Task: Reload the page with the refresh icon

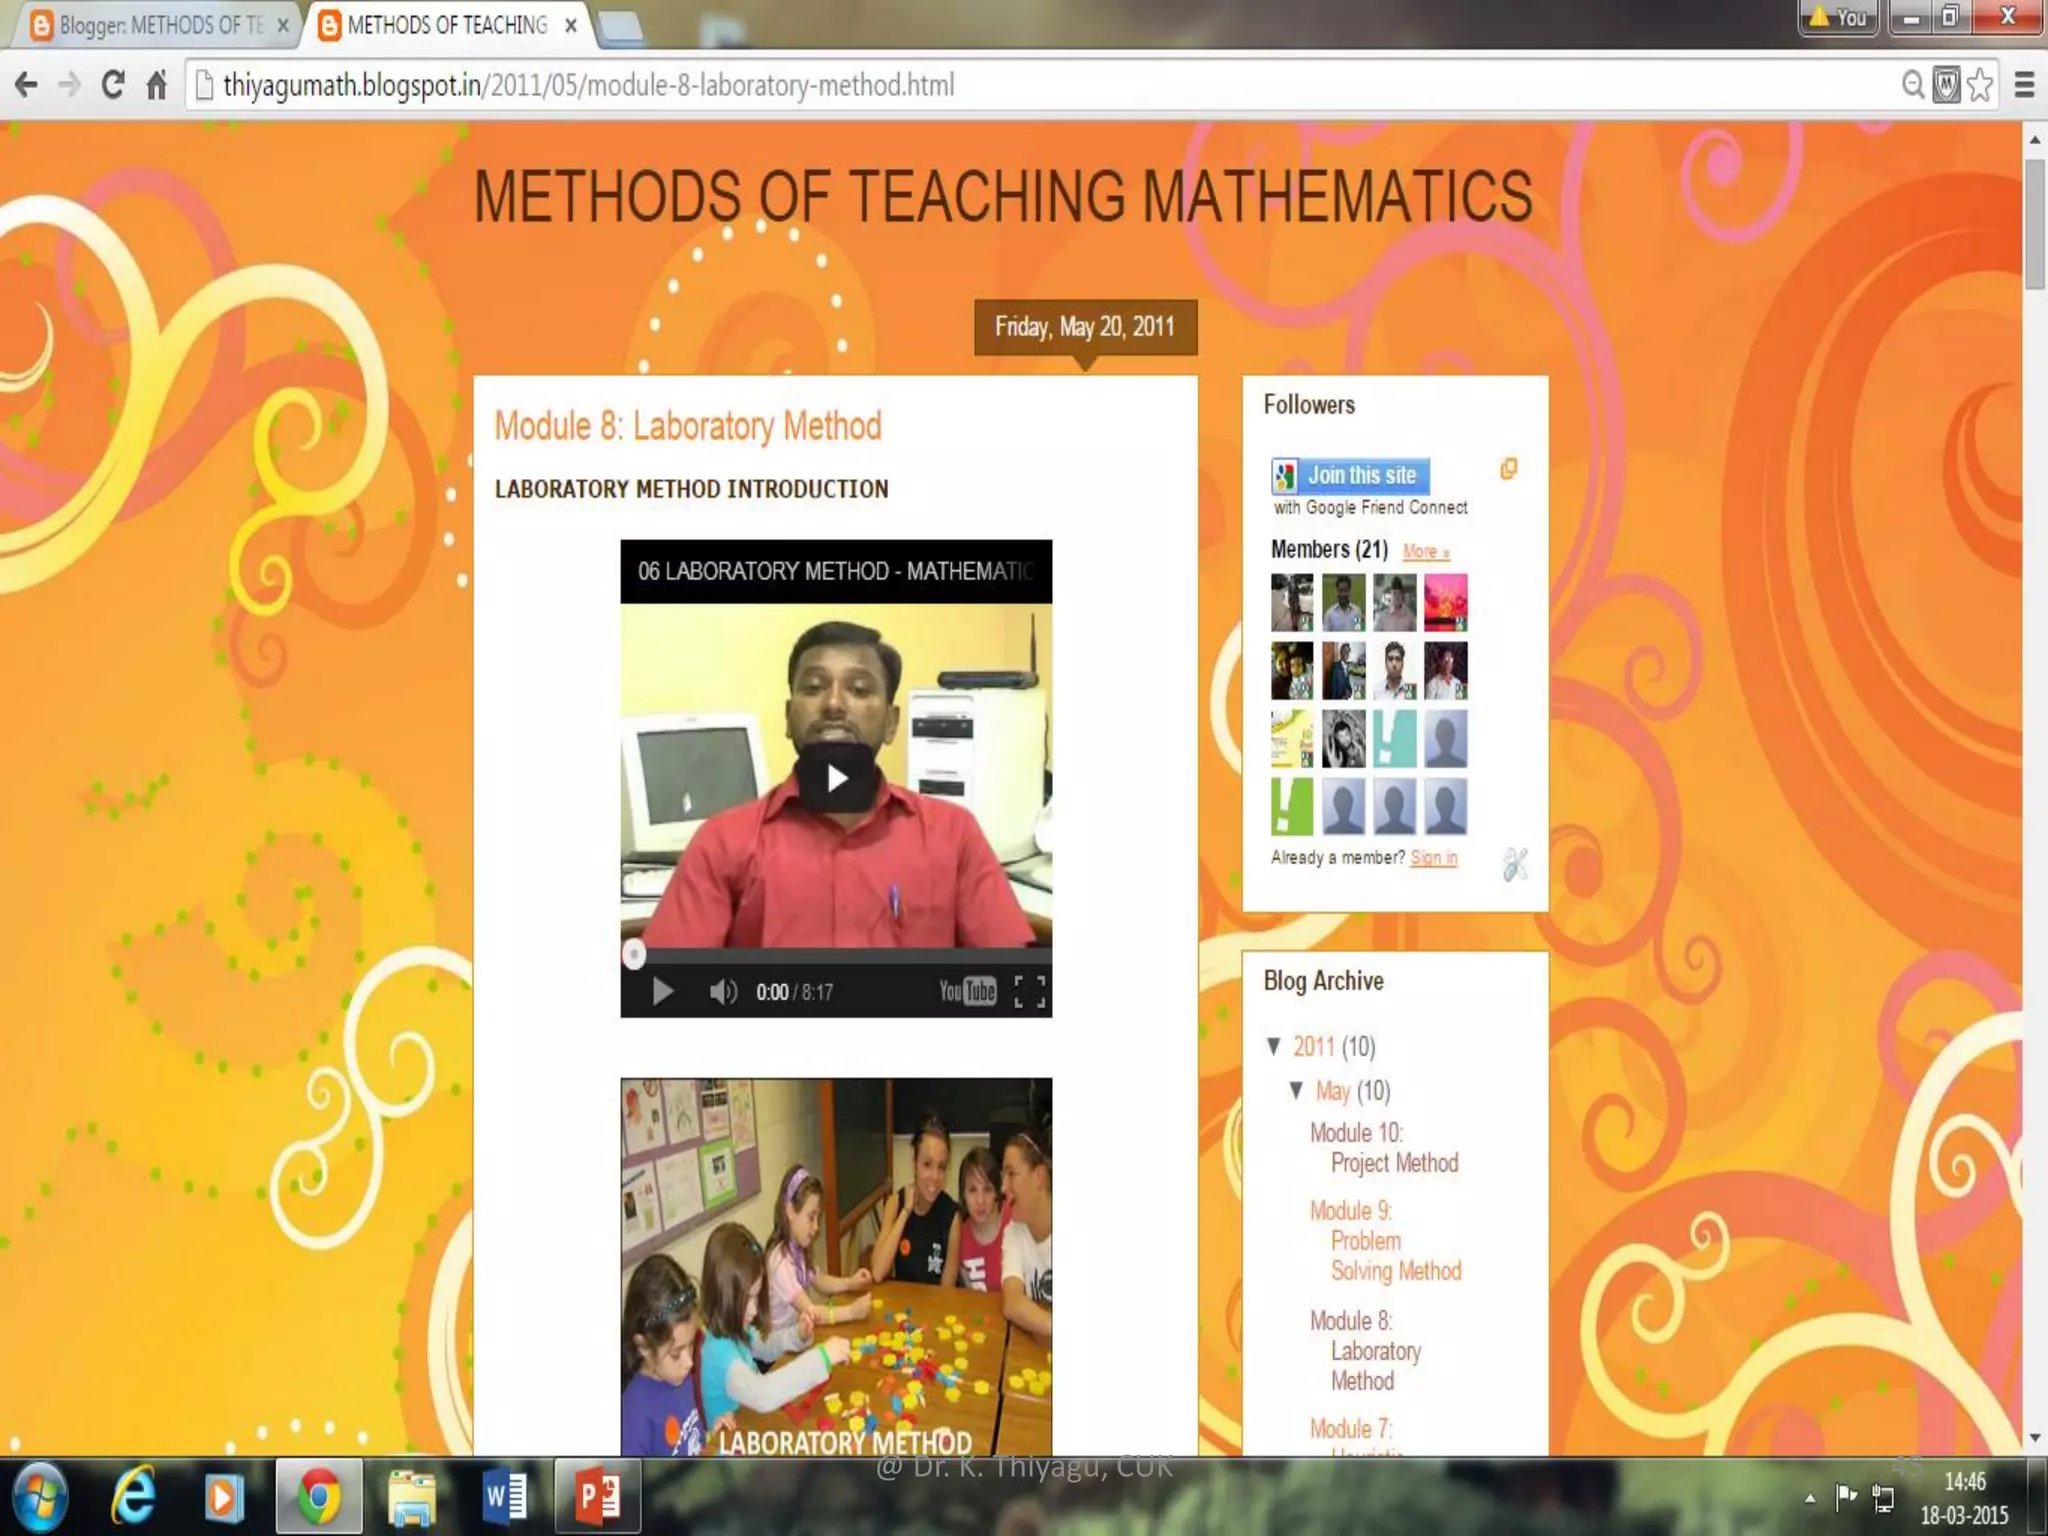Action: coord(113,85)
